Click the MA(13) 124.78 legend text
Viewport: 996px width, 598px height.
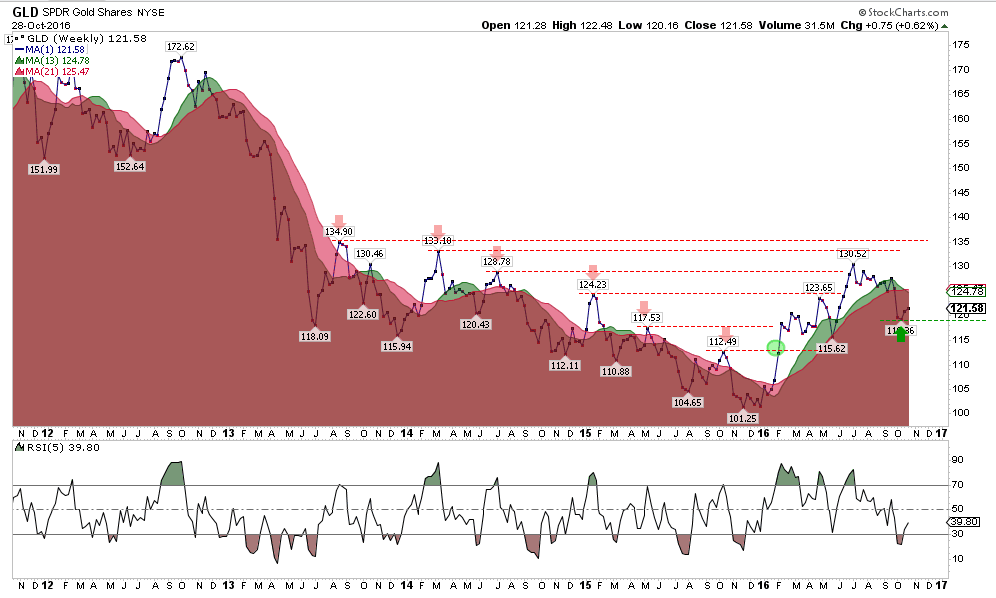click(x=57, y=60)
